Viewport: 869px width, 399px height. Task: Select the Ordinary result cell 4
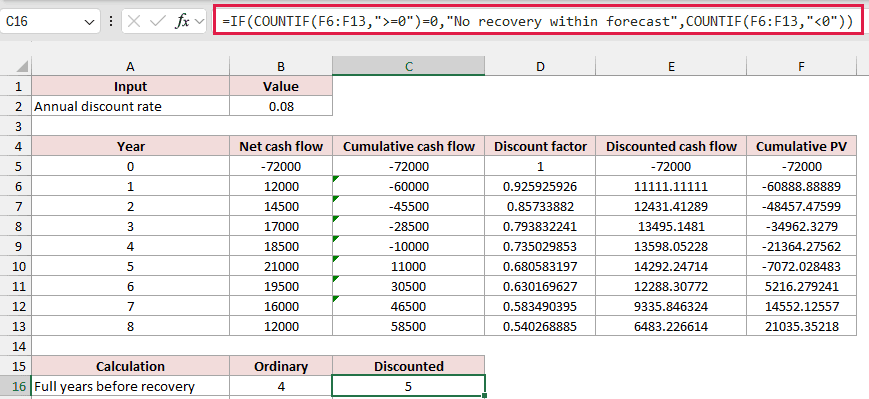click(x=281, y=386)
